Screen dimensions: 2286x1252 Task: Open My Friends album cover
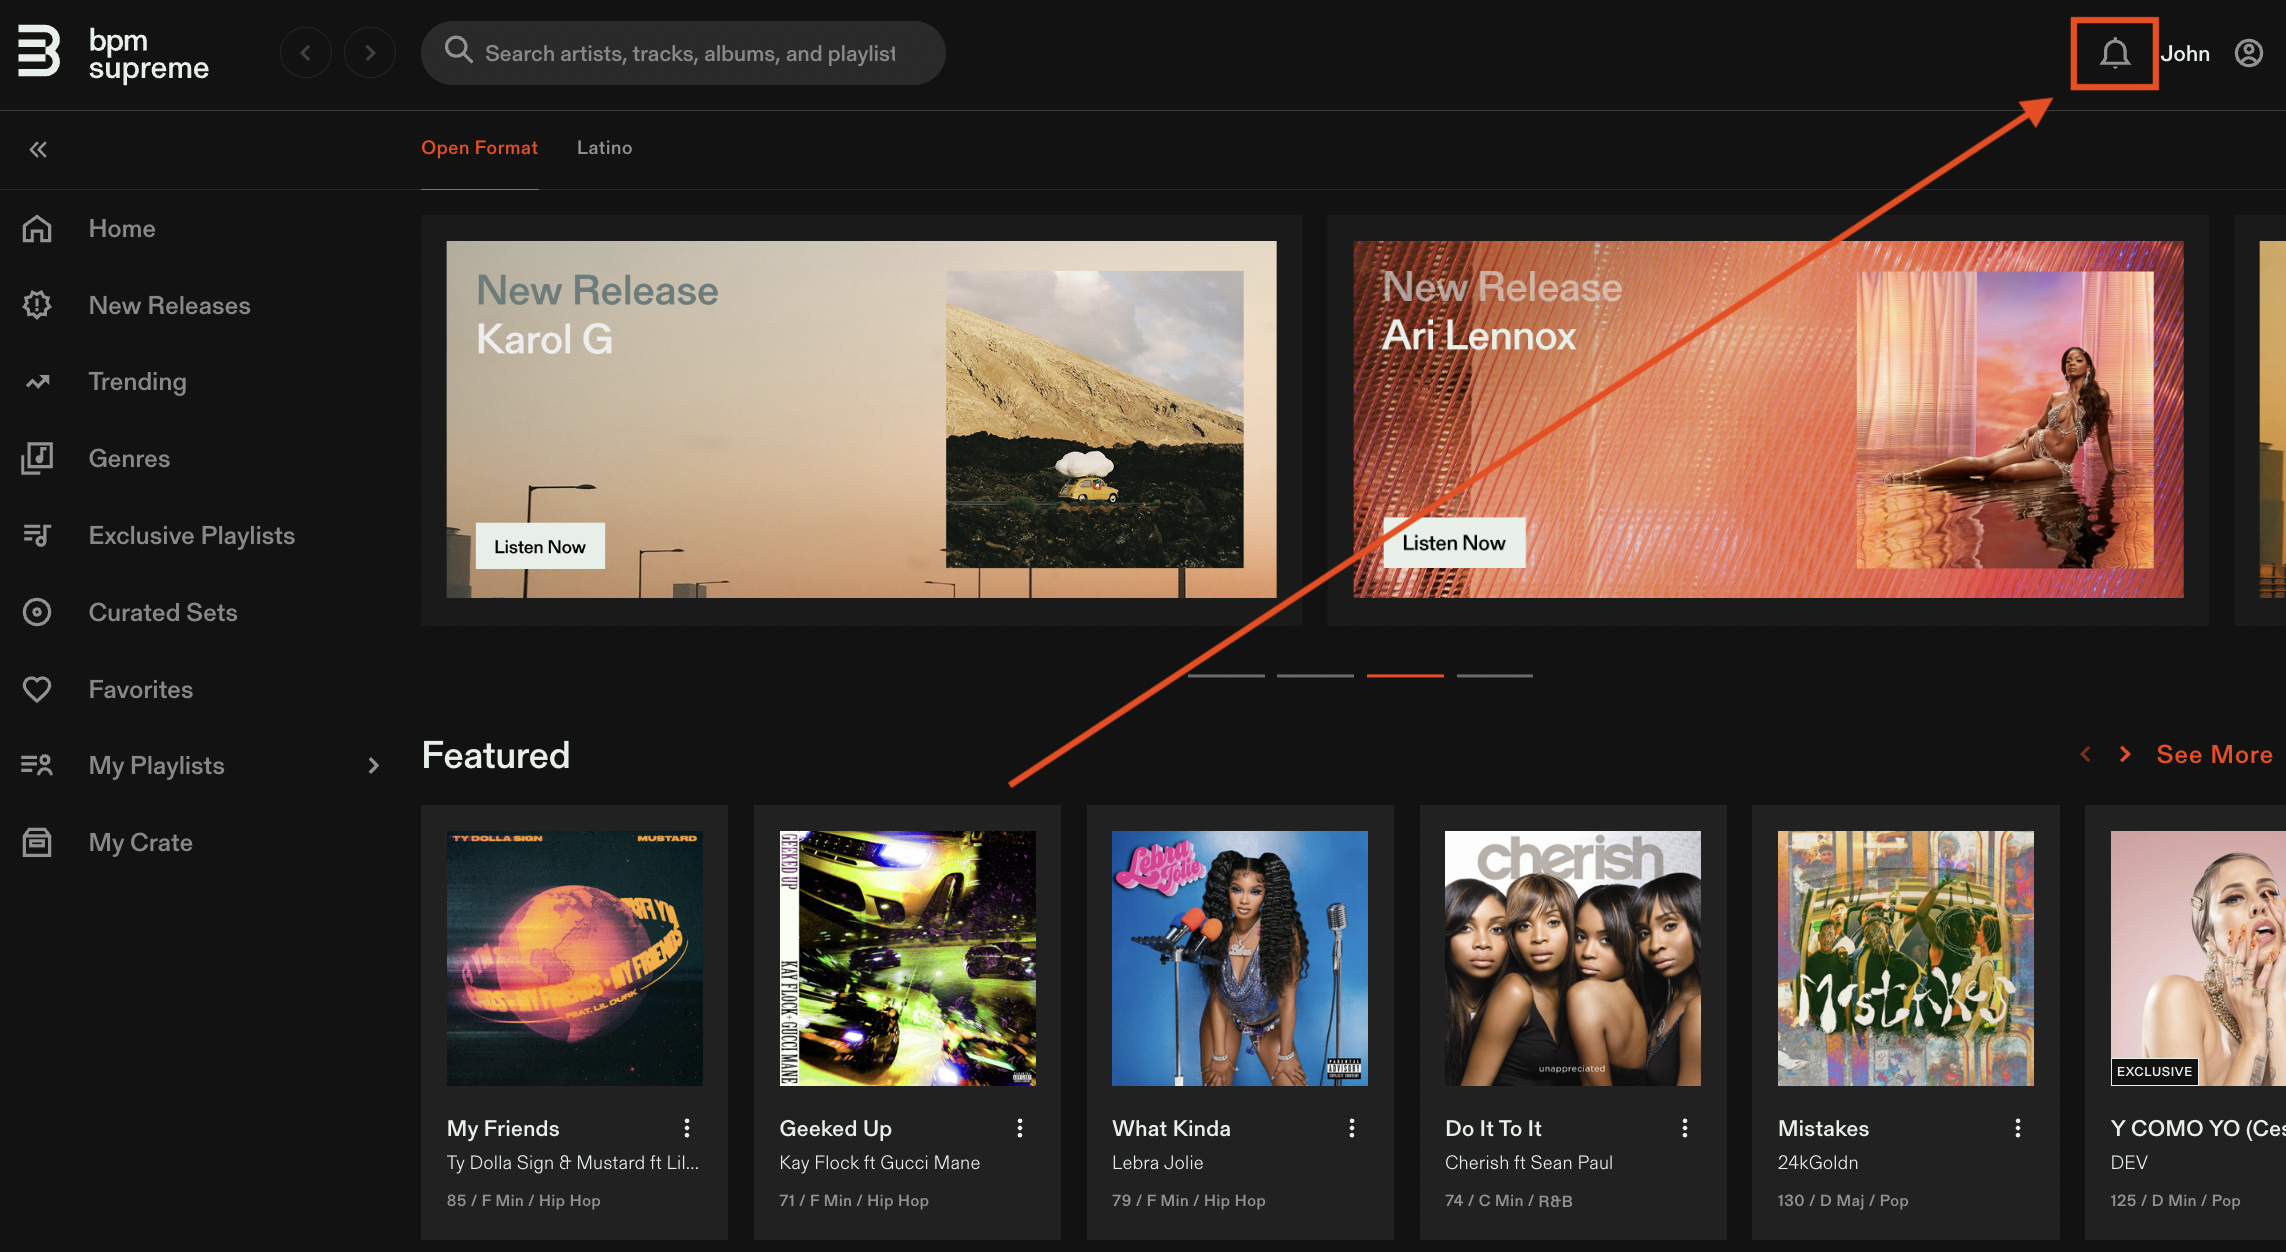coord(575,958)
